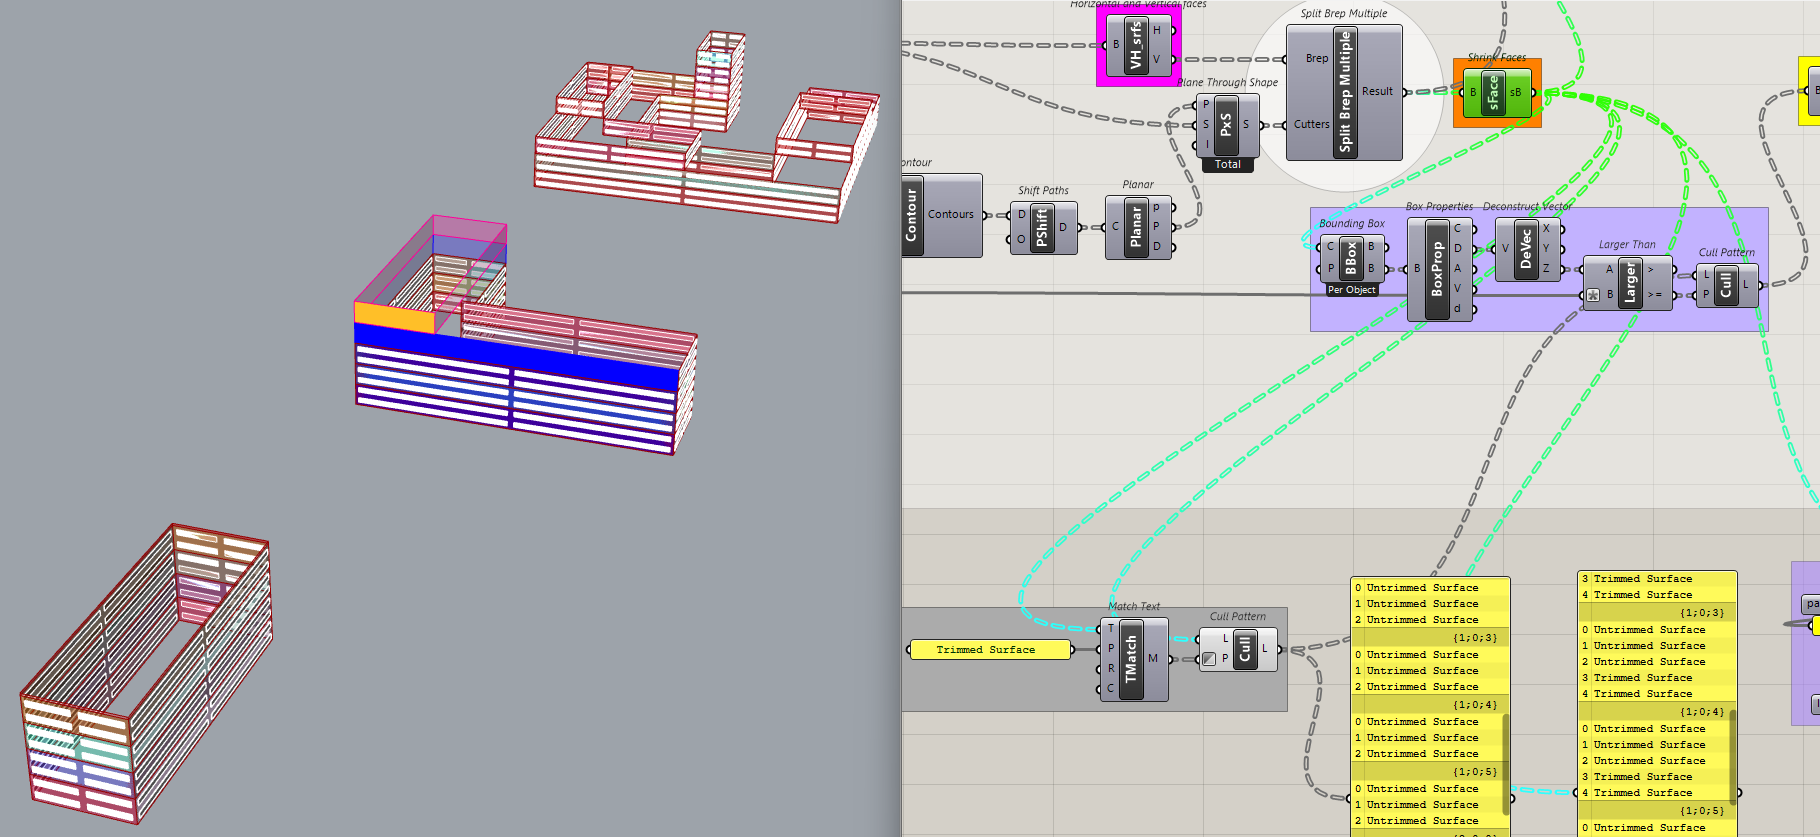The height and width of the screenshot is (837, 1820).
Task: Click the V output of VH_srfs
Action: (1157, 60)
